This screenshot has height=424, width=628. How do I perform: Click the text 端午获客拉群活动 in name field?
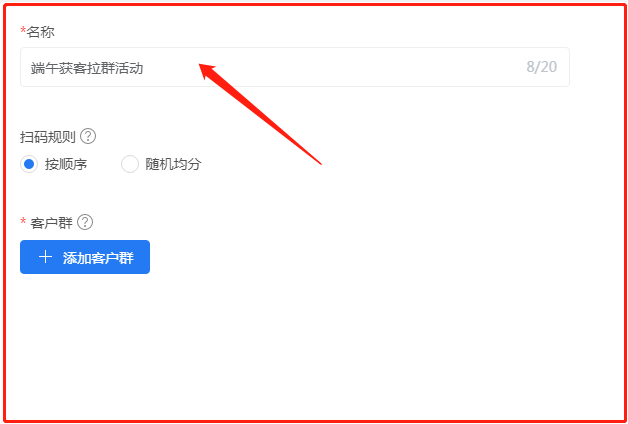tap(87, 68)
